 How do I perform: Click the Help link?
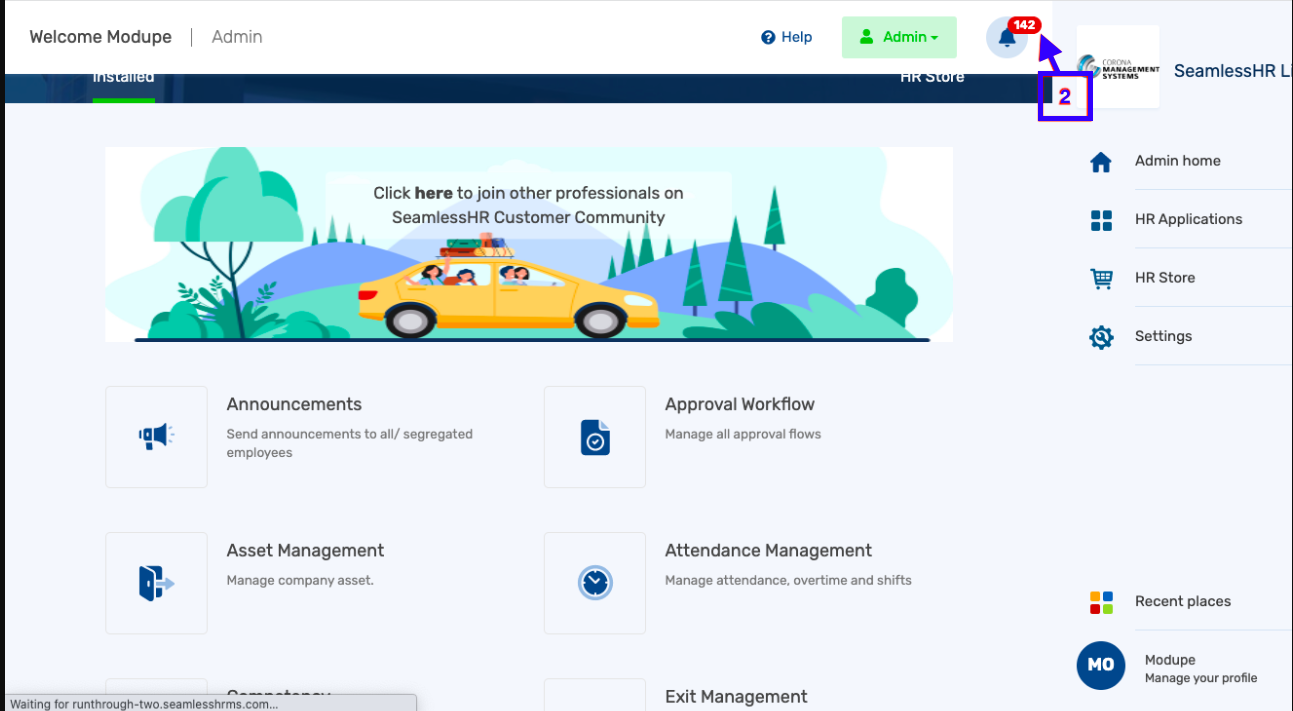786,38
